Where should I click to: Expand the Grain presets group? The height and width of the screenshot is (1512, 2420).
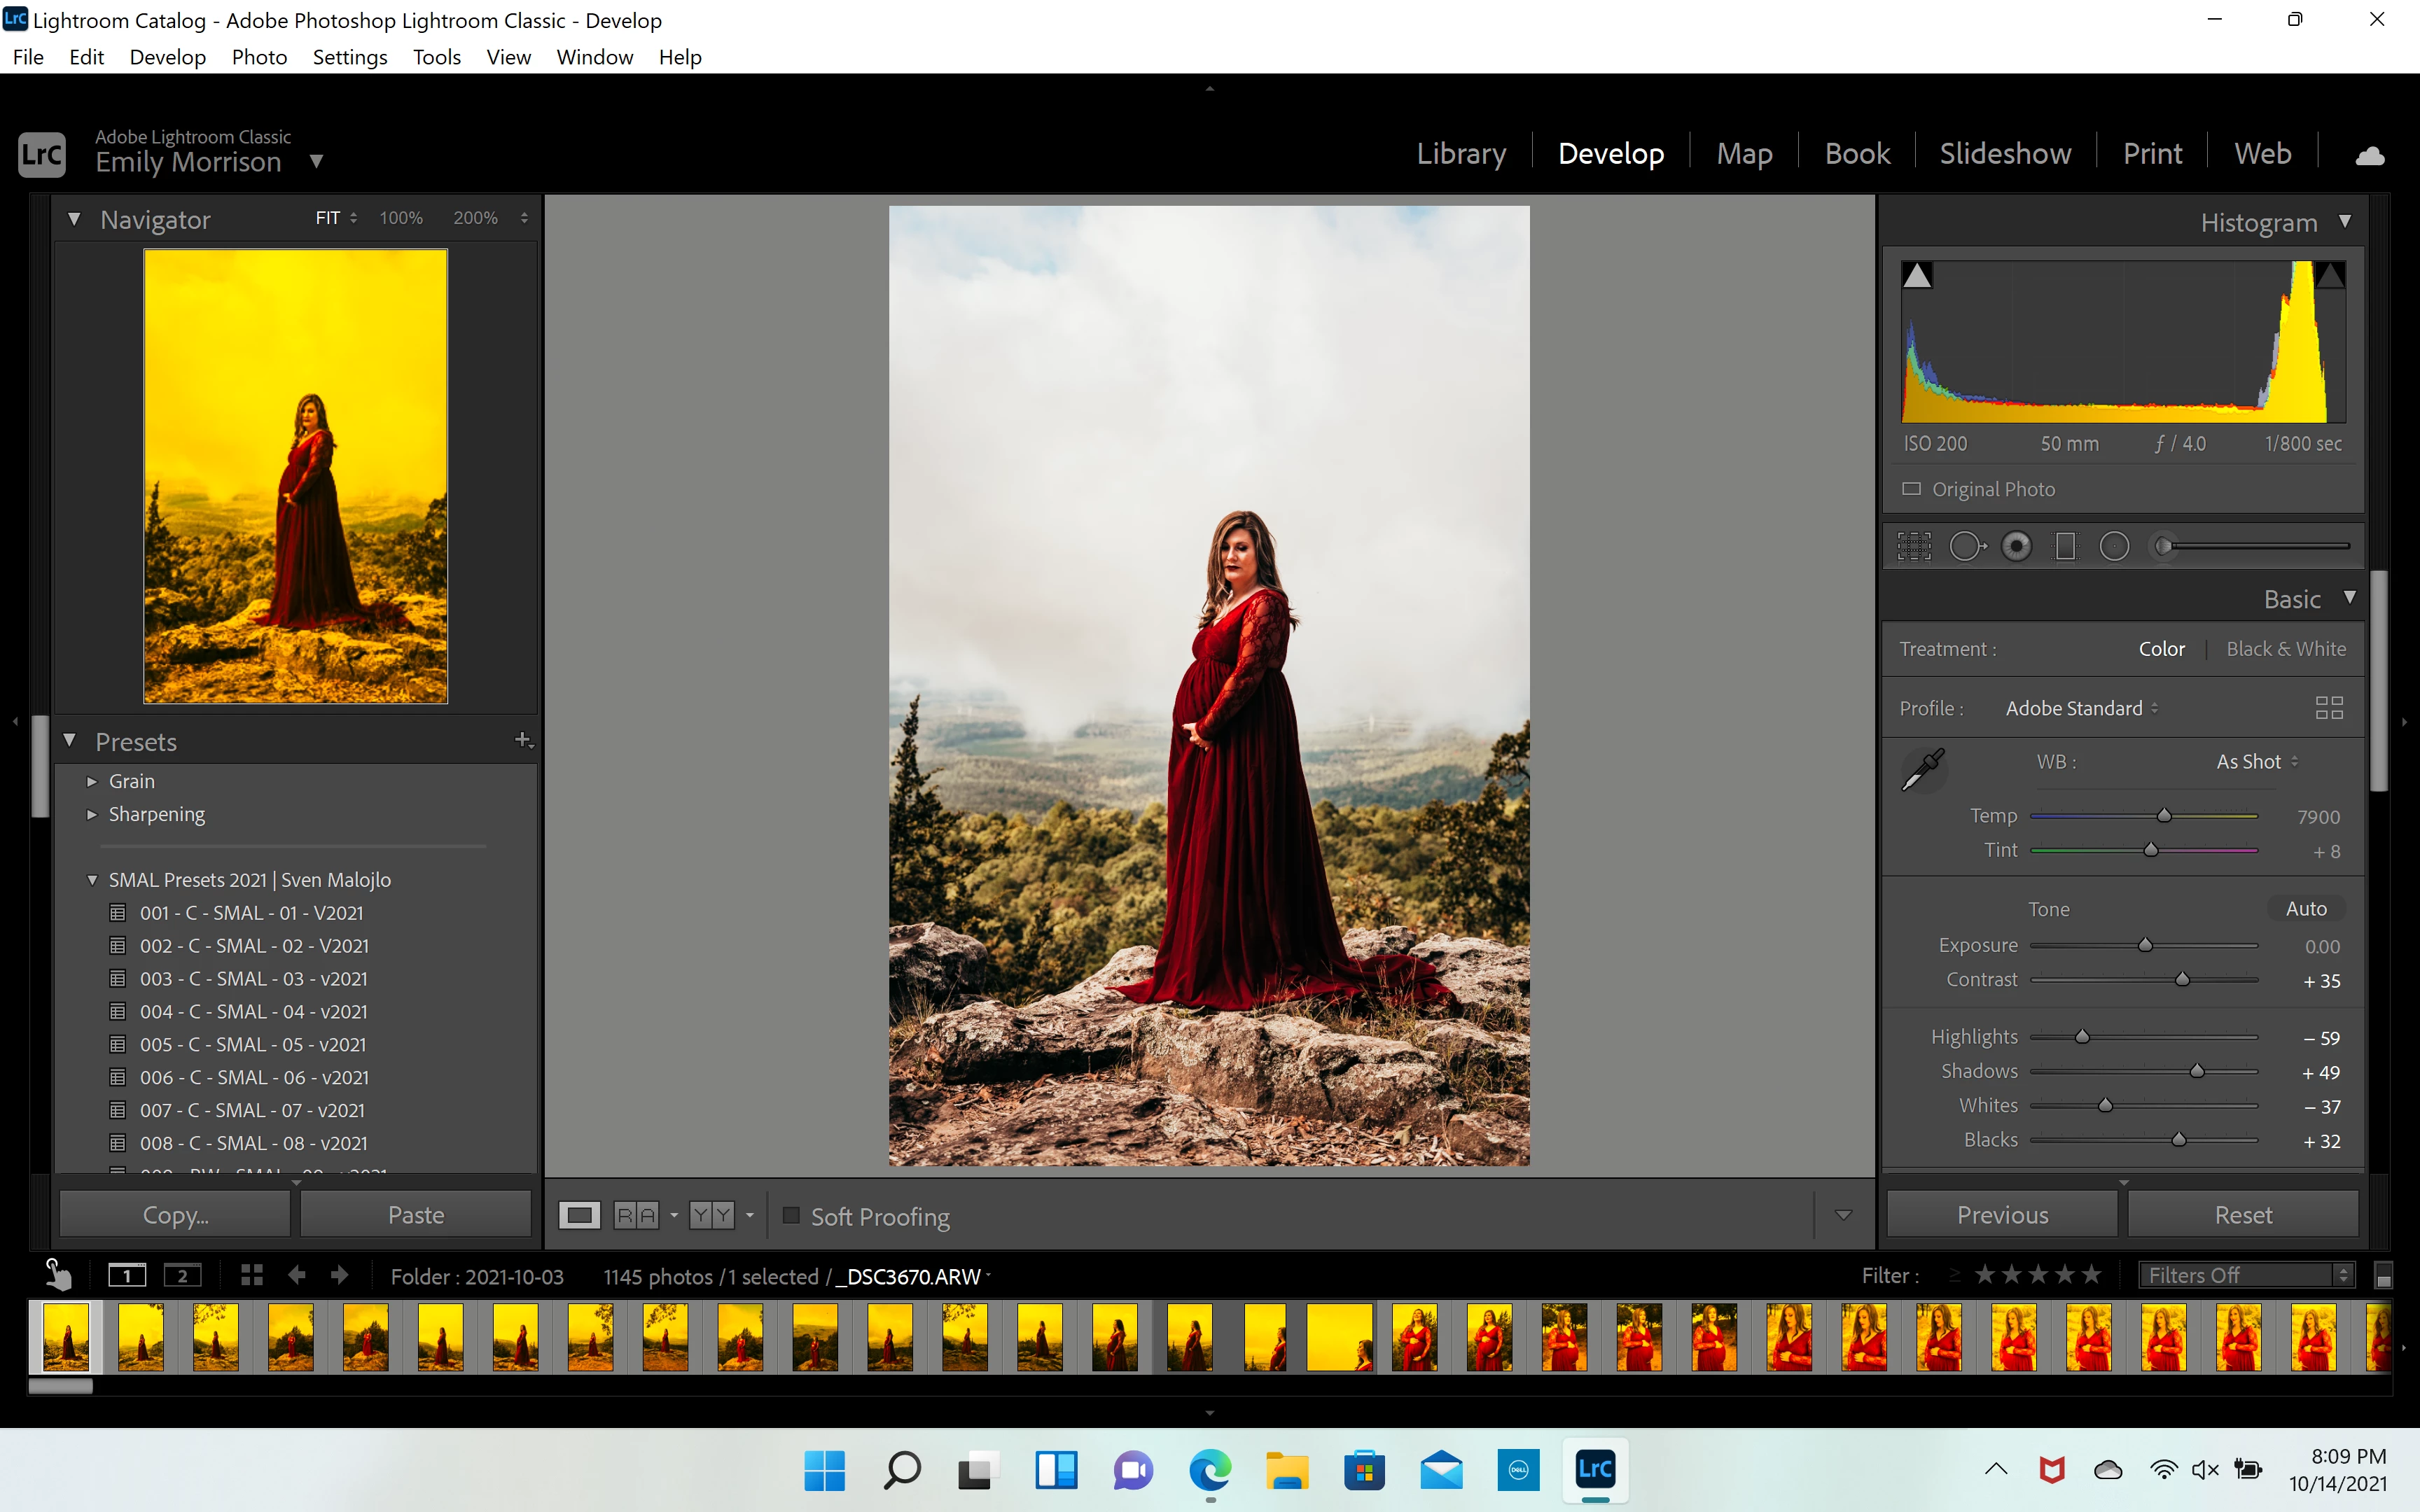pyautogui.click(x=92, y=782)
